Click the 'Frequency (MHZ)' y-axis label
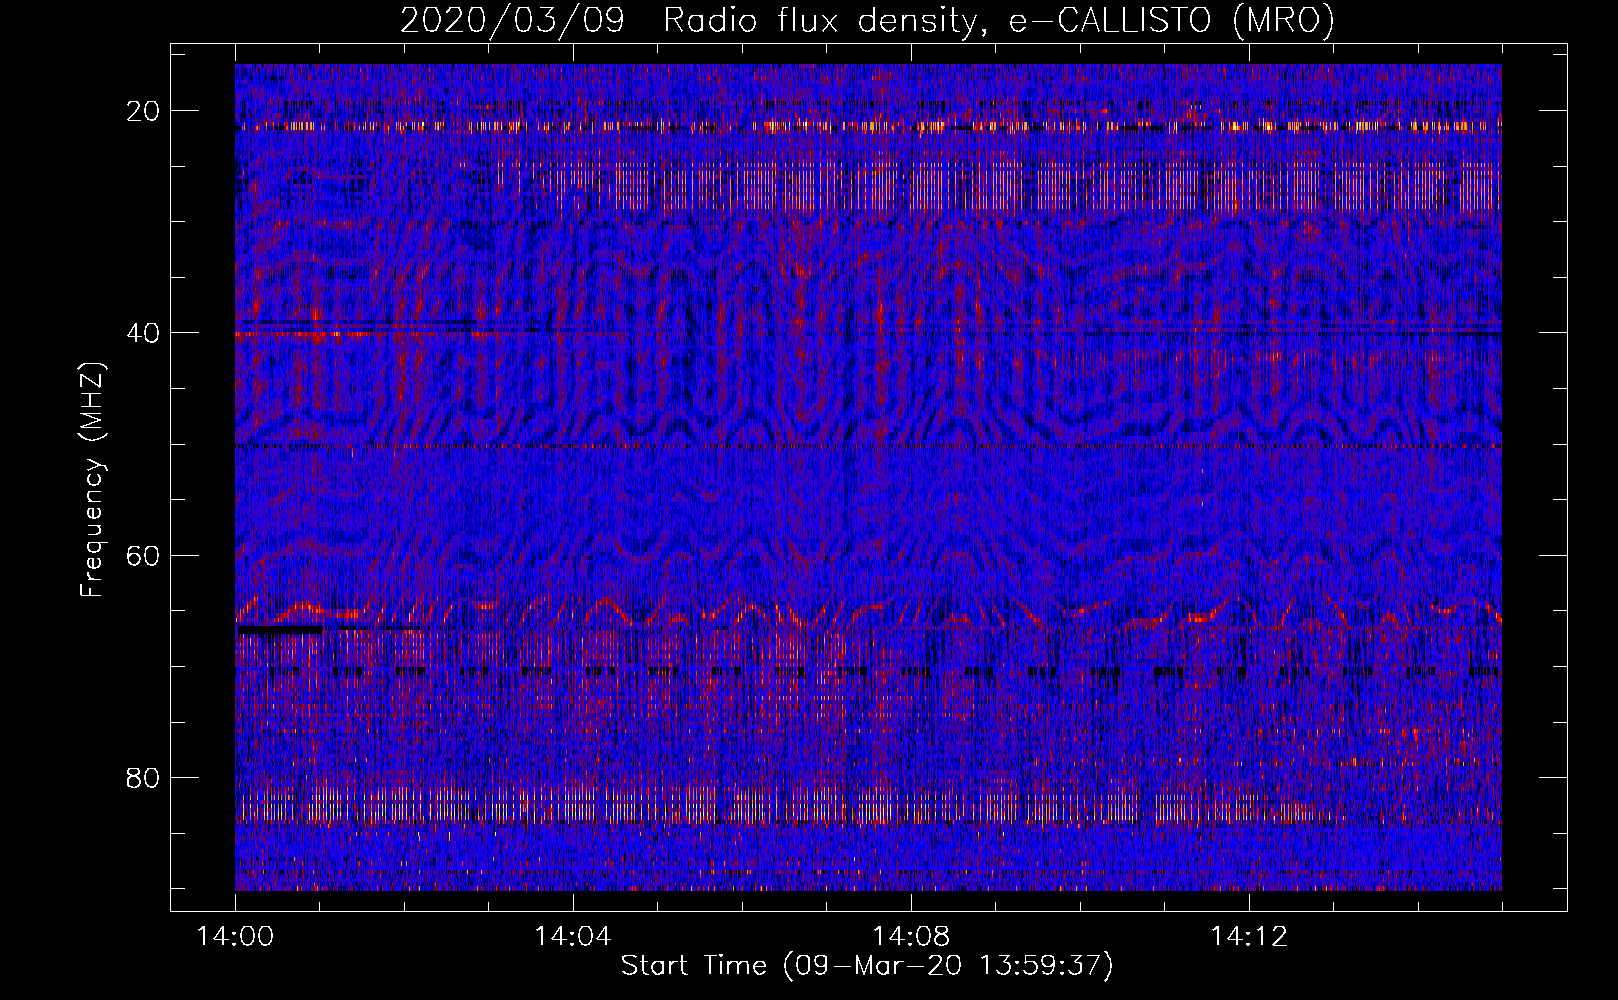This screenshot has height=1000, width=1618. coord(92,480)
